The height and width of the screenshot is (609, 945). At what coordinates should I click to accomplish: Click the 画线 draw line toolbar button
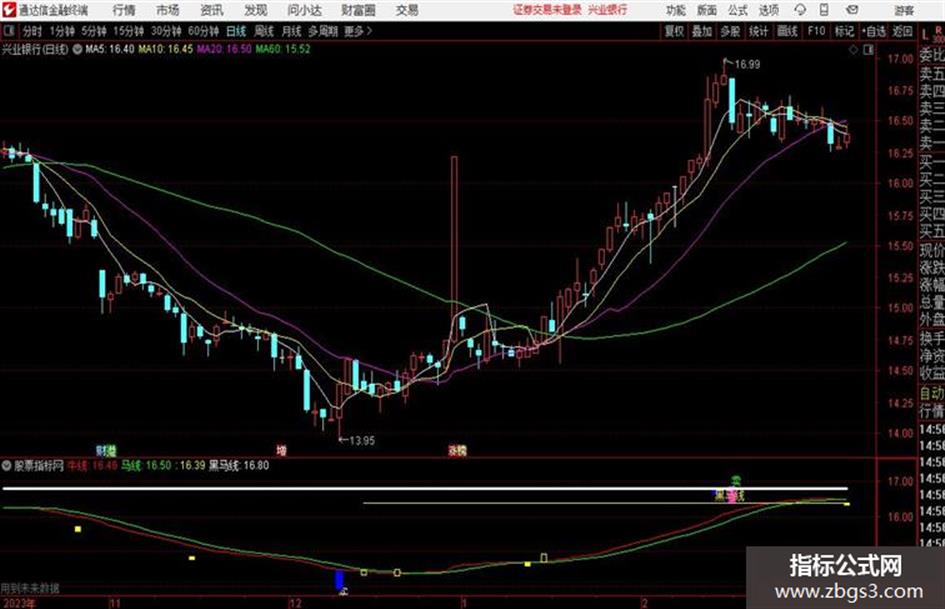pyautogui.click(x=787, y=31)
